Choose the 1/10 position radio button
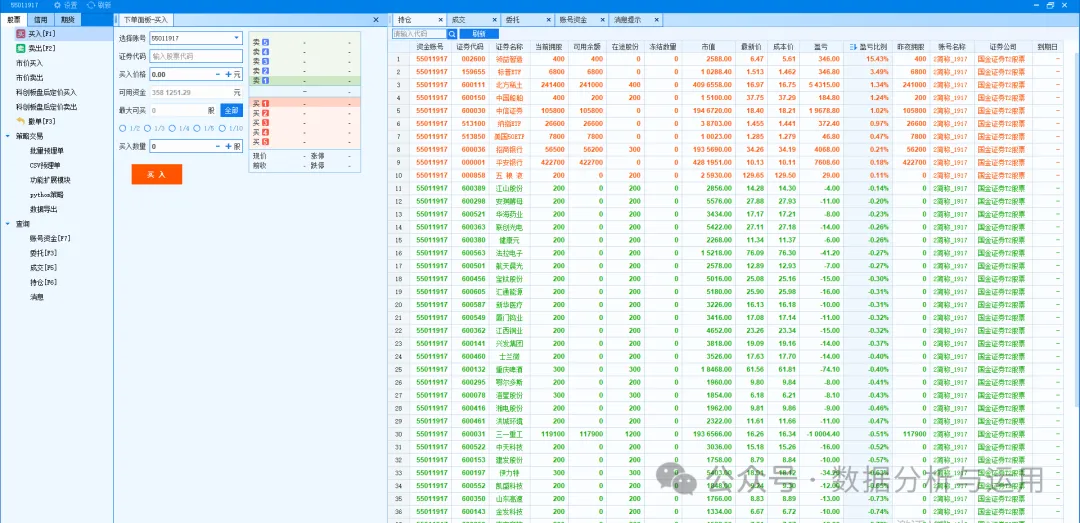The image size is (1080, 523). [x=222, y=128]
